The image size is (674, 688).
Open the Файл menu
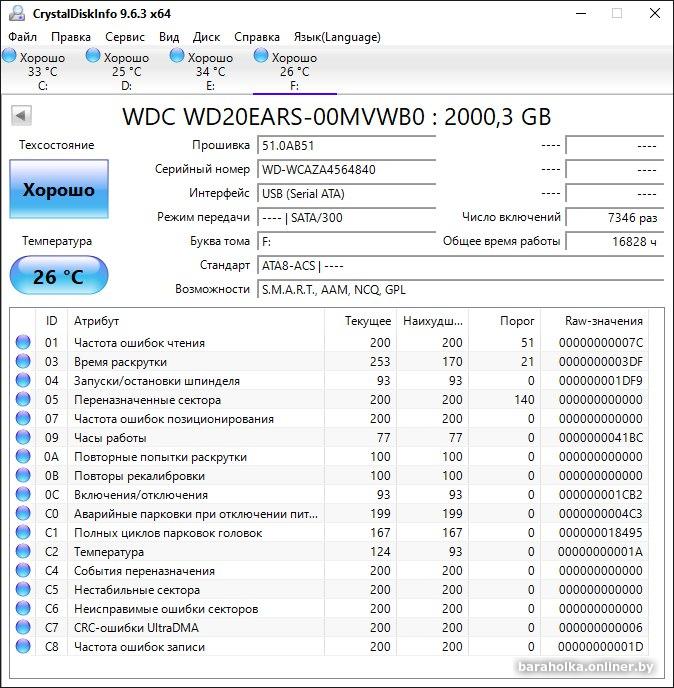pyautogui.click(x=22, y=37)
